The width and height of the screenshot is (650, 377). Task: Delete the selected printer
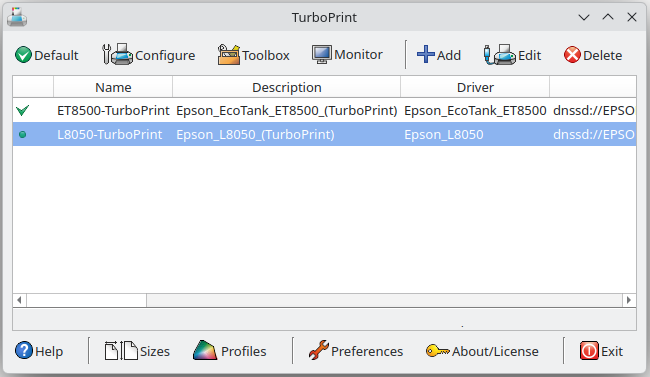tap(593, 55)
